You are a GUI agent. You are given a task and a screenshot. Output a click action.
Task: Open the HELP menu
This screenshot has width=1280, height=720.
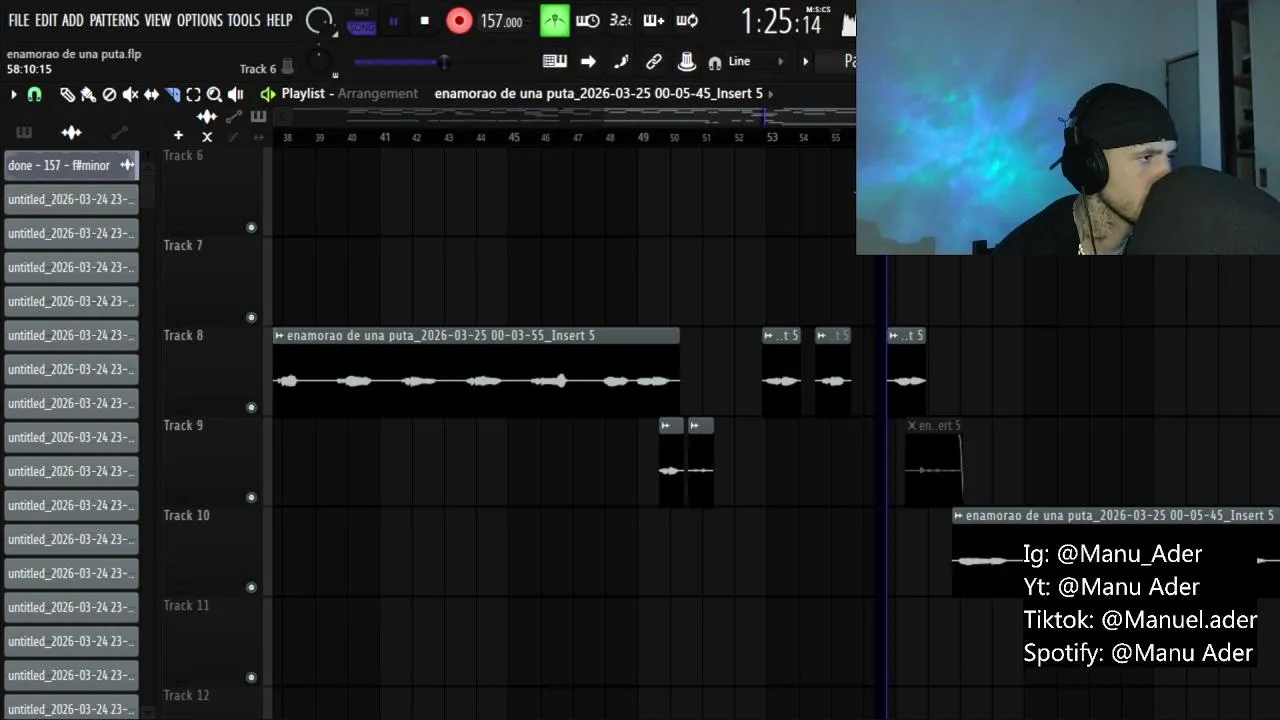coord(279,20)
